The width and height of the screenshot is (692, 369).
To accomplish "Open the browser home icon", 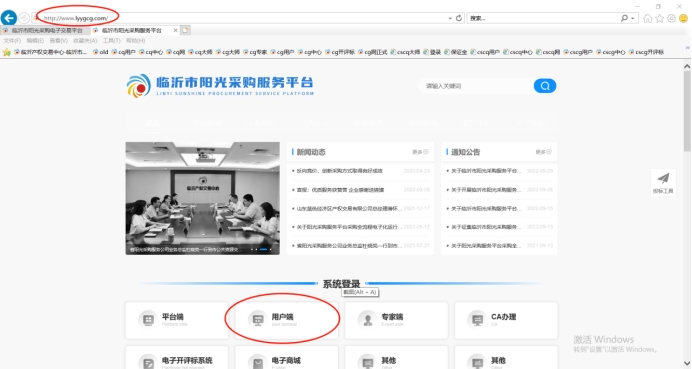I will tap(647, 18).
